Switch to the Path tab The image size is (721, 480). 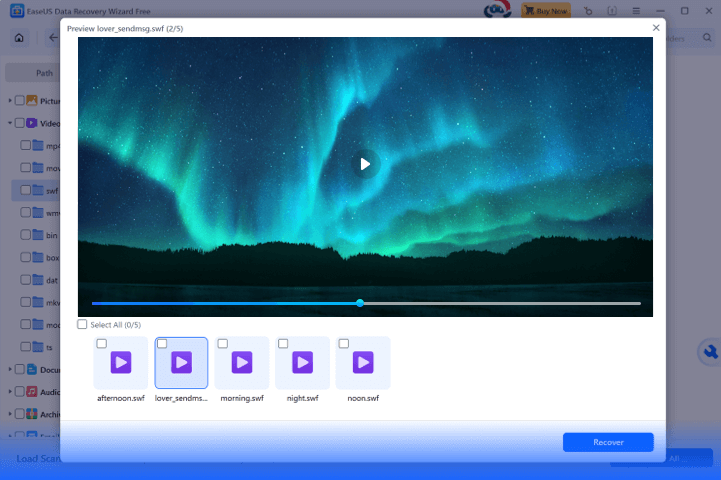(x=44, y=72)
